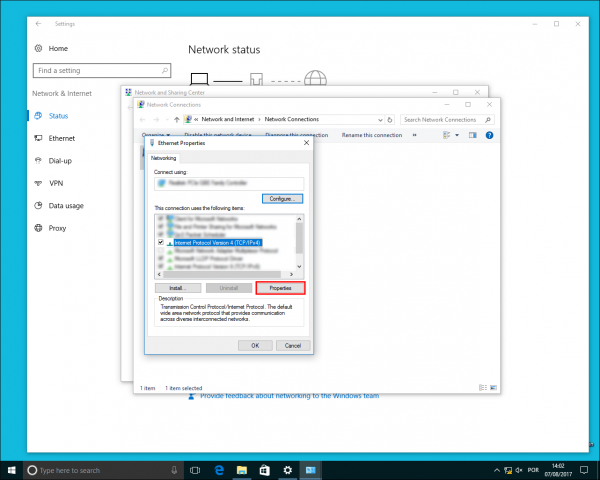Open the Status page in Settings sidebar

pos(58,116)
